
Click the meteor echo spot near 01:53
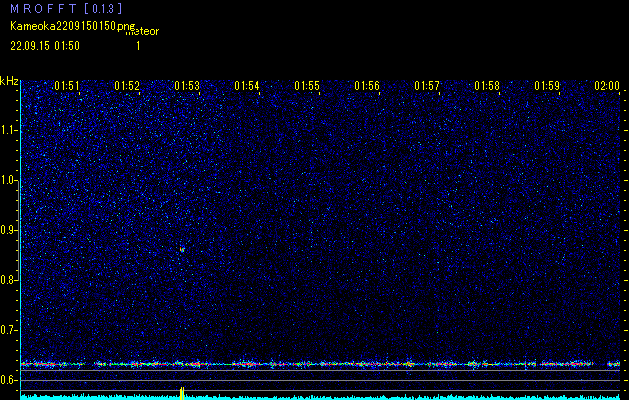pos(182,249)
